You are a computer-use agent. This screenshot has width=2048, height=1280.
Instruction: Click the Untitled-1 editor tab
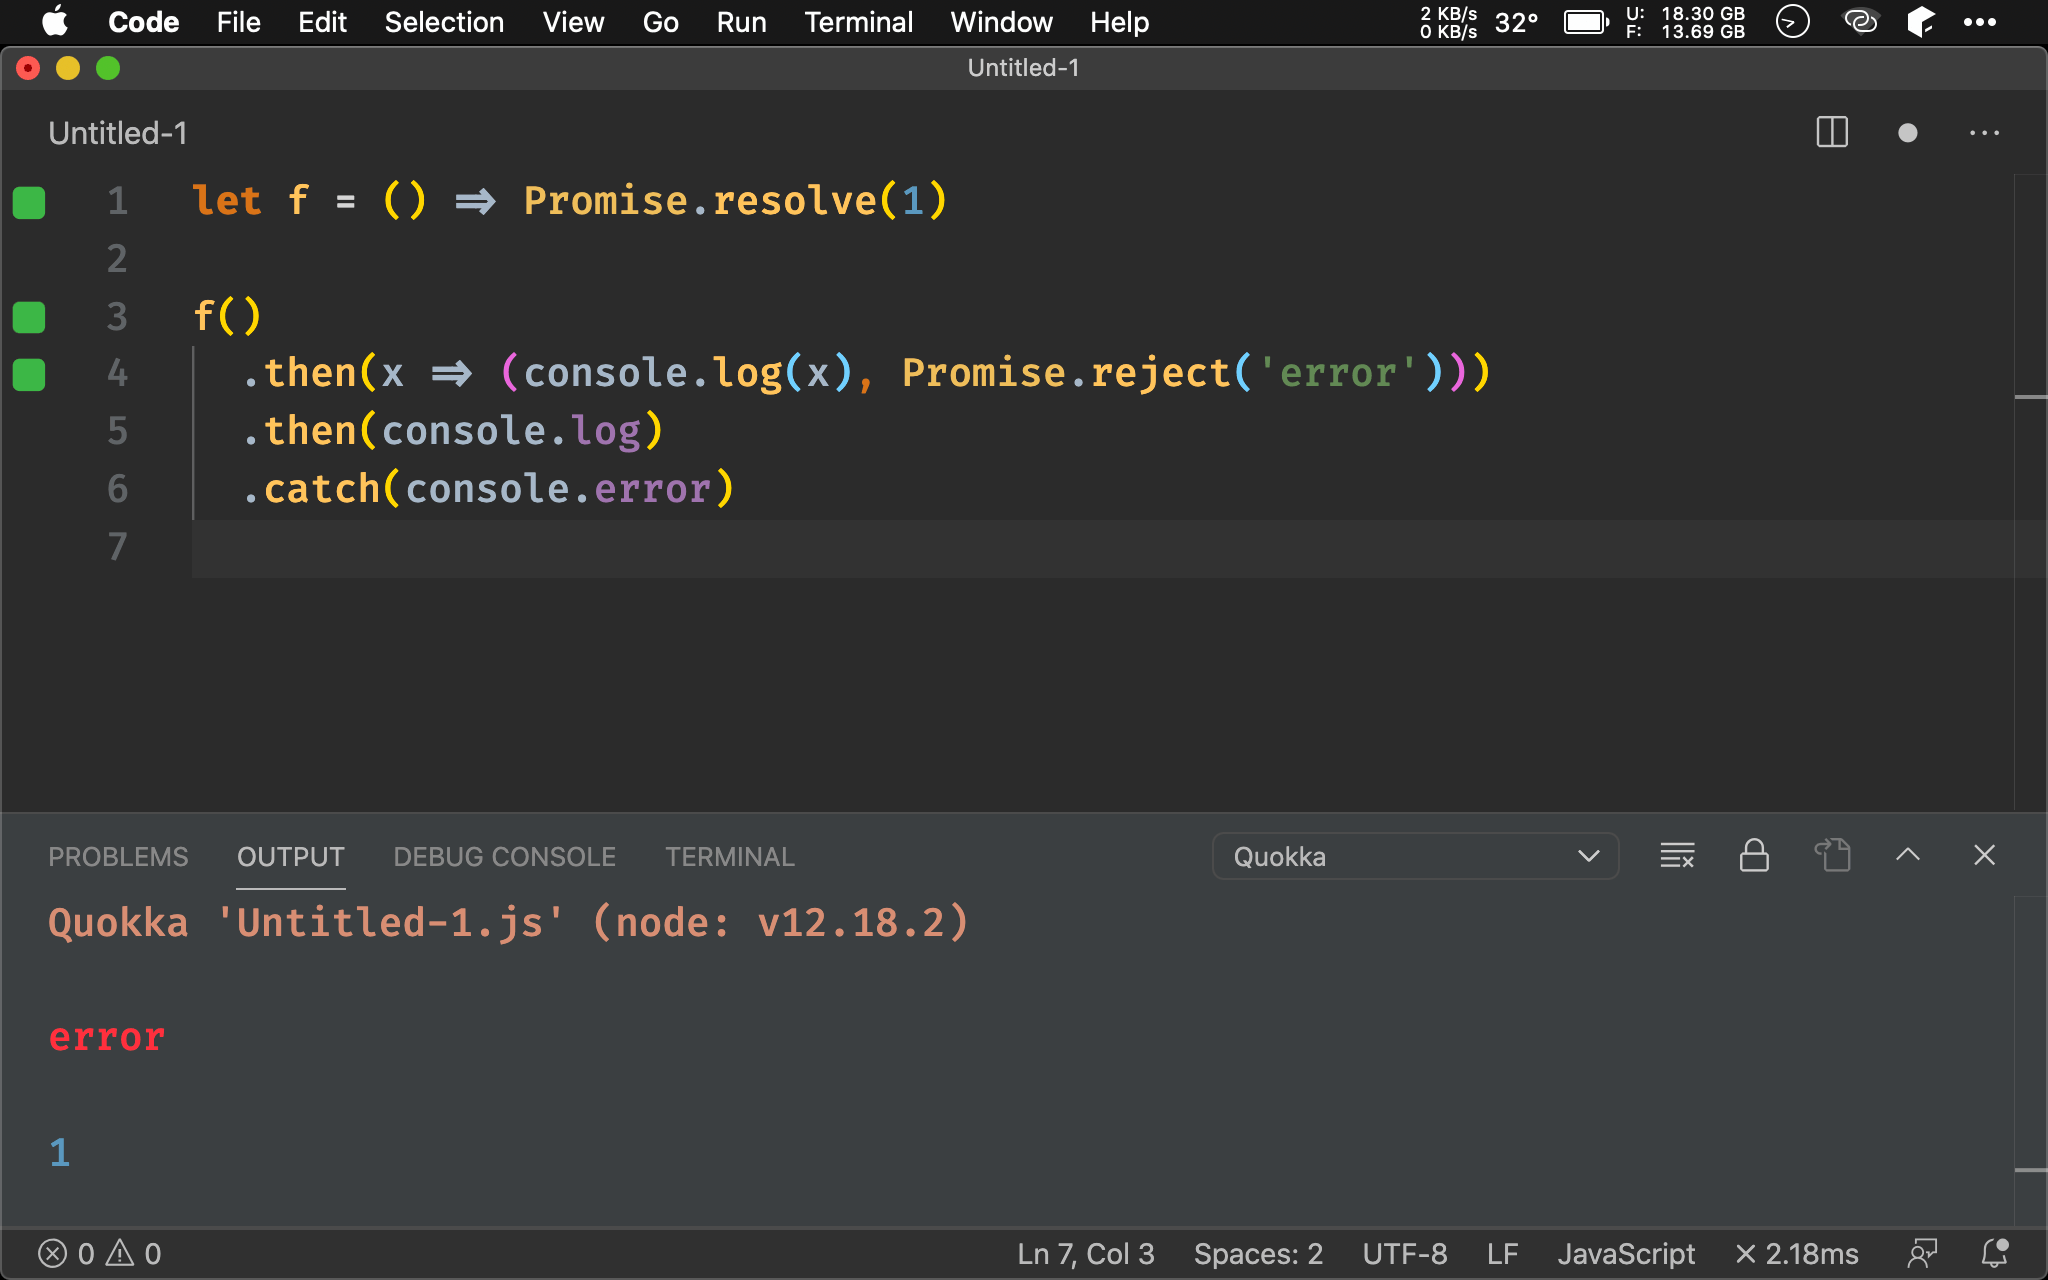click(118, 133)
